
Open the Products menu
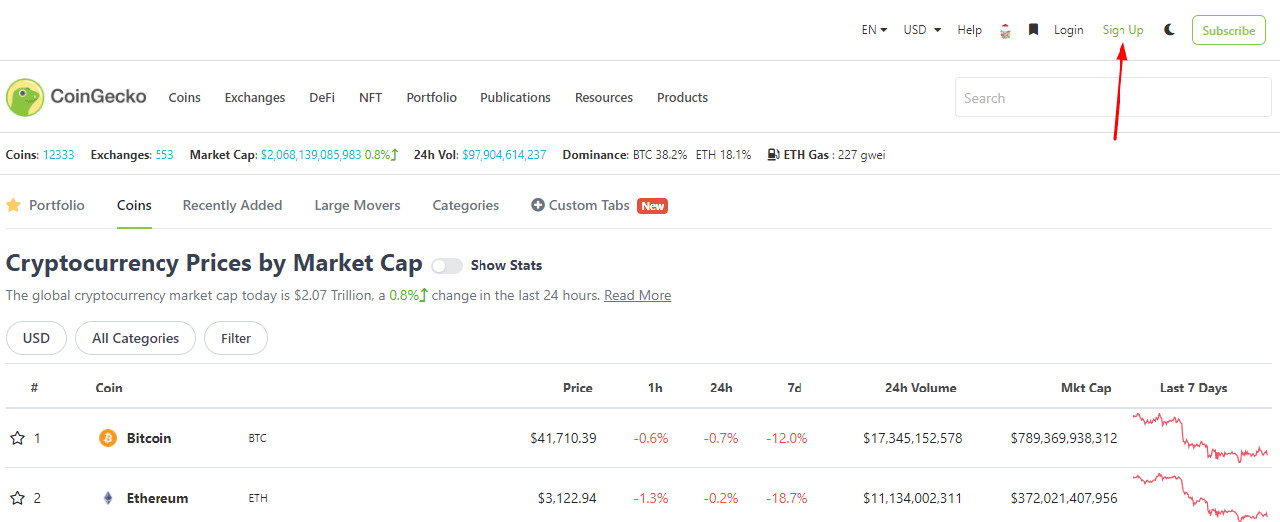pos(682,97)
